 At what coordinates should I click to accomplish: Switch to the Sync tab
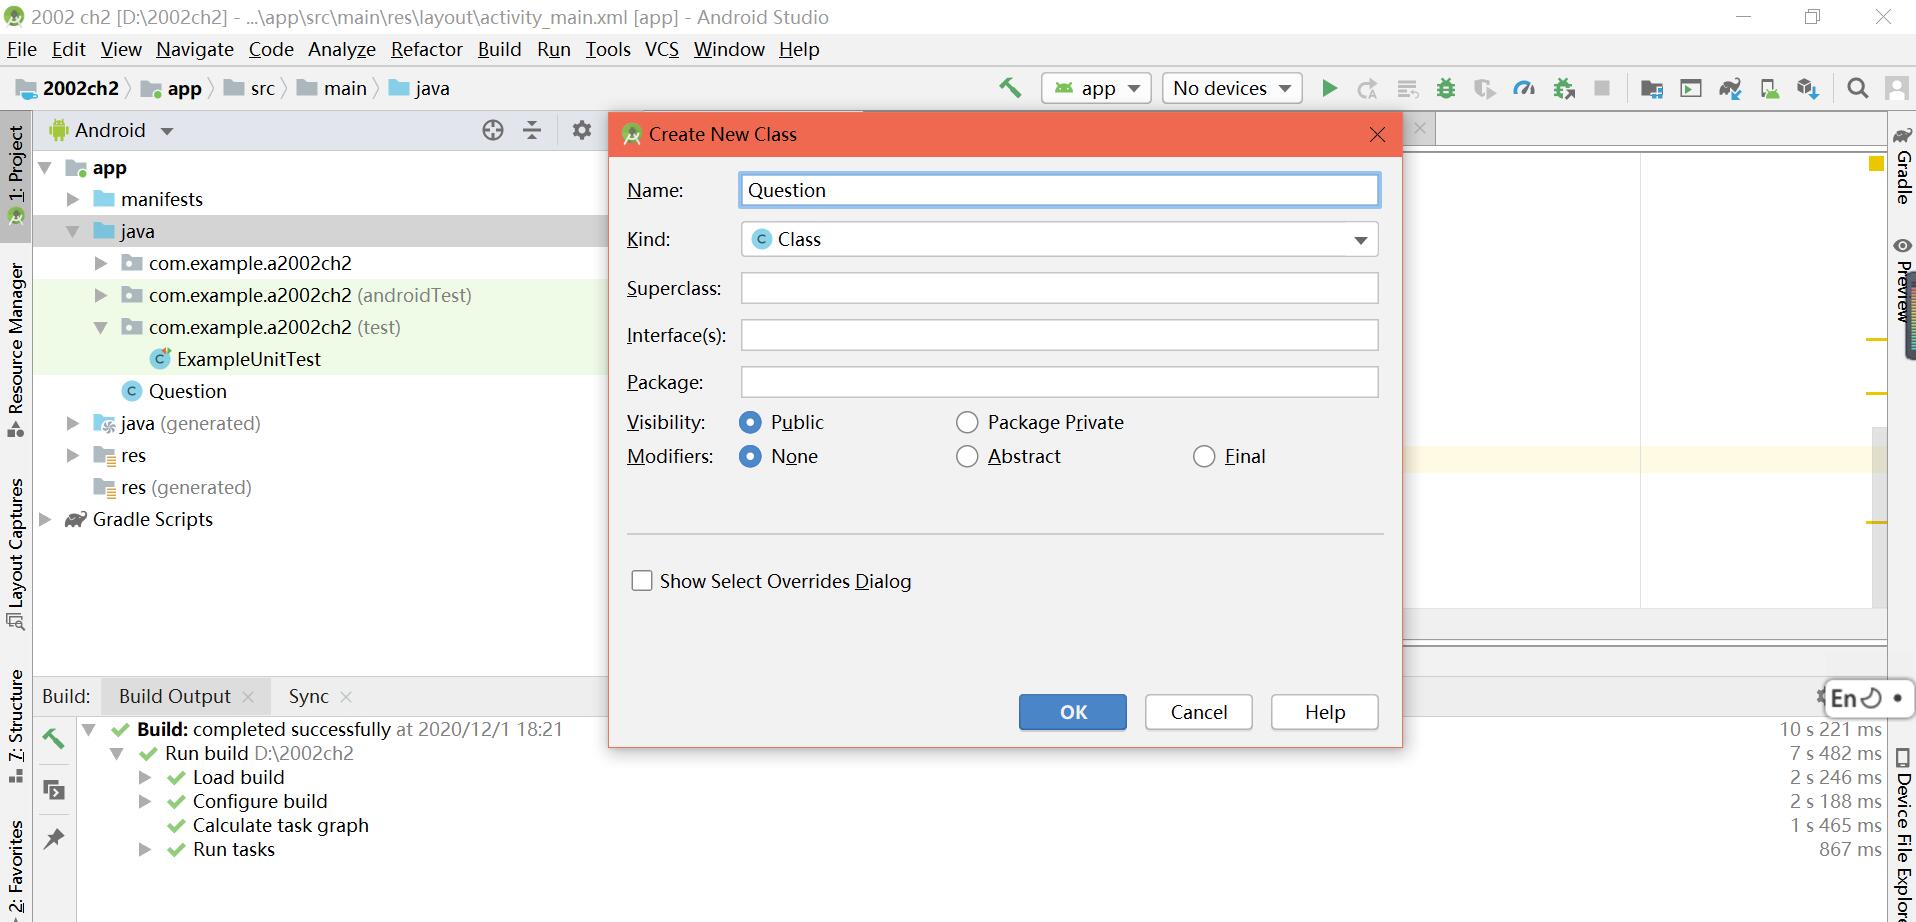tap(308, 696)
